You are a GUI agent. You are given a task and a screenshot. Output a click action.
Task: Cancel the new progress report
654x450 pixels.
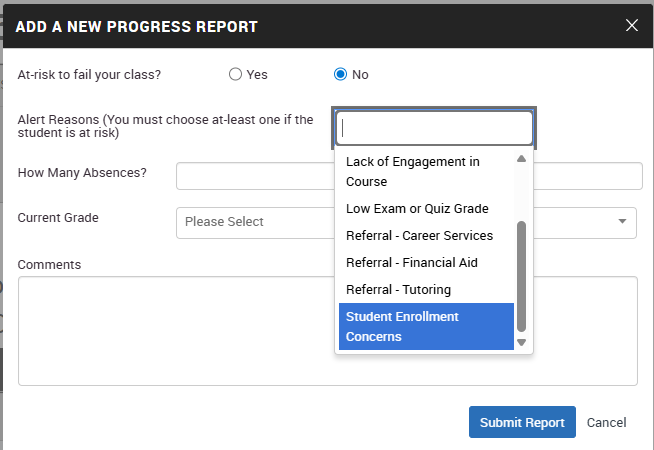607,422
